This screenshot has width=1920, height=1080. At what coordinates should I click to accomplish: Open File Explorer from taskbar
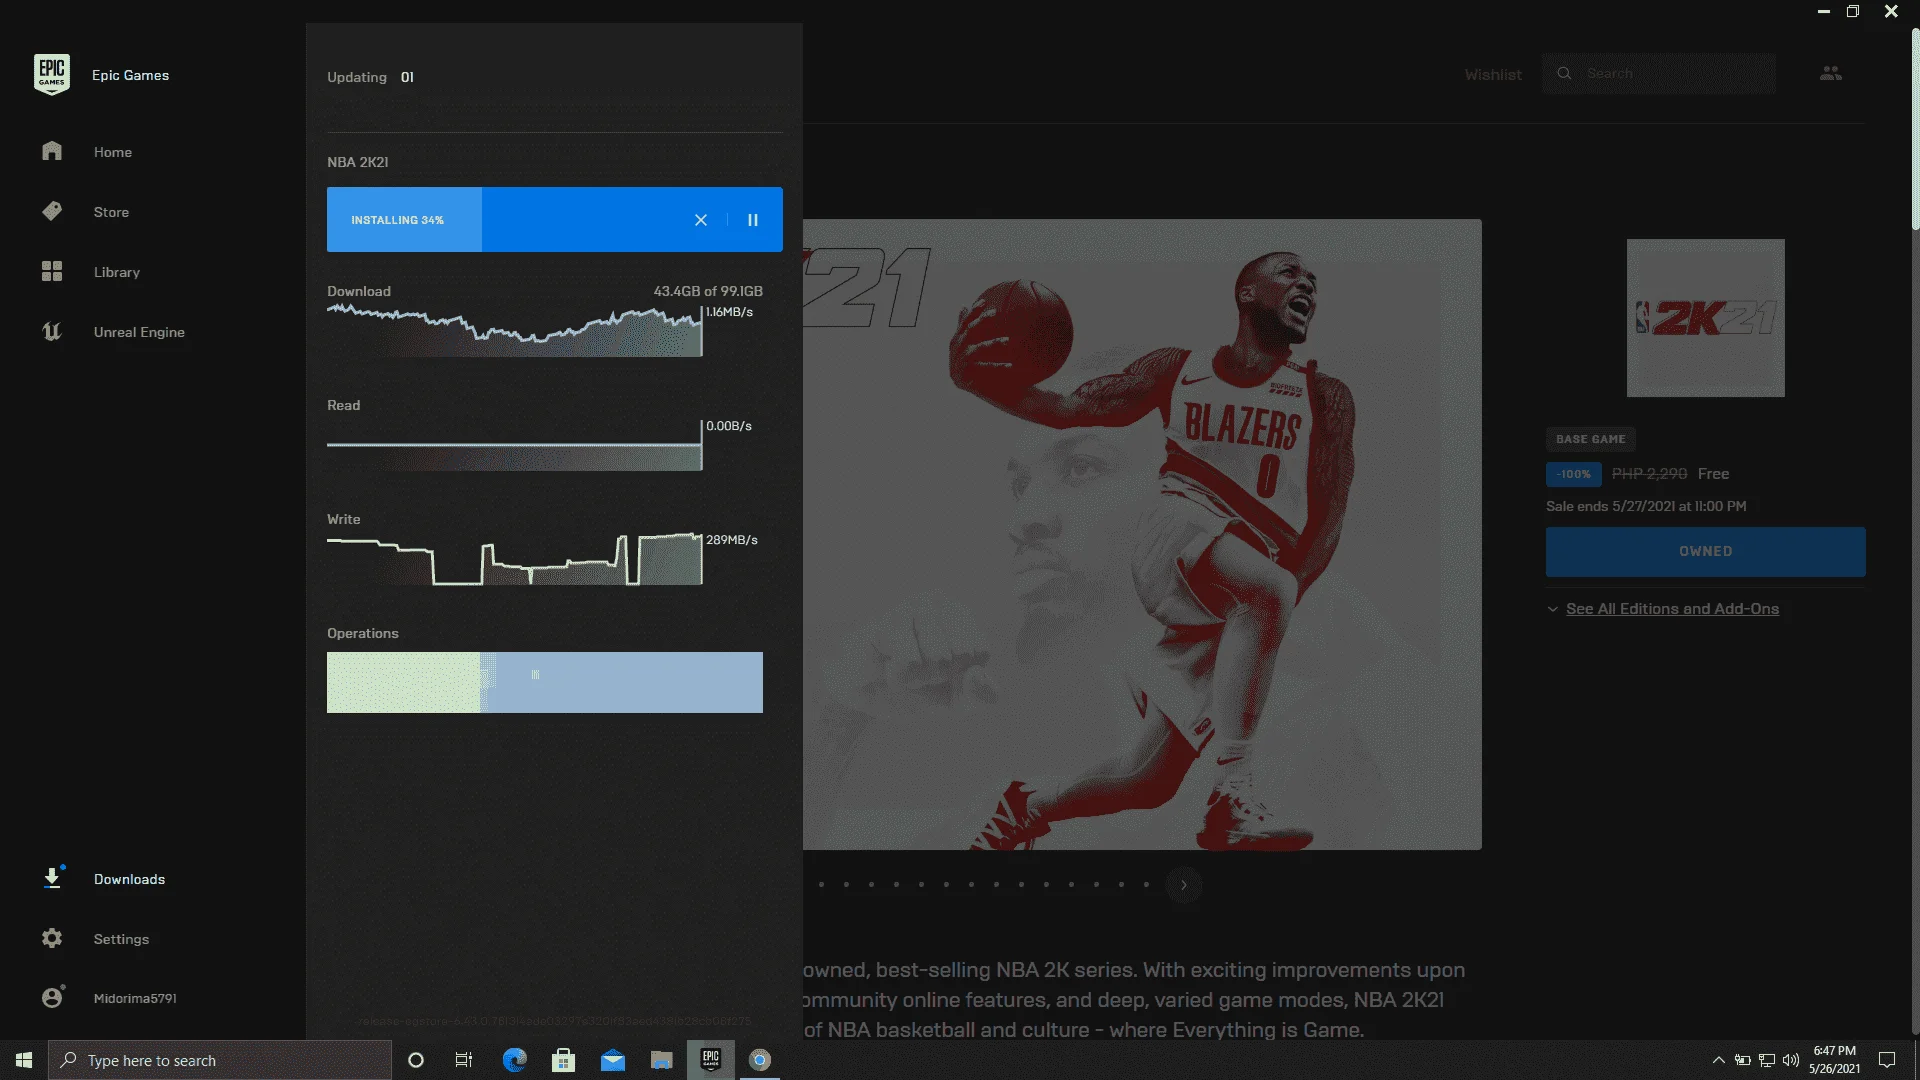661,1060
